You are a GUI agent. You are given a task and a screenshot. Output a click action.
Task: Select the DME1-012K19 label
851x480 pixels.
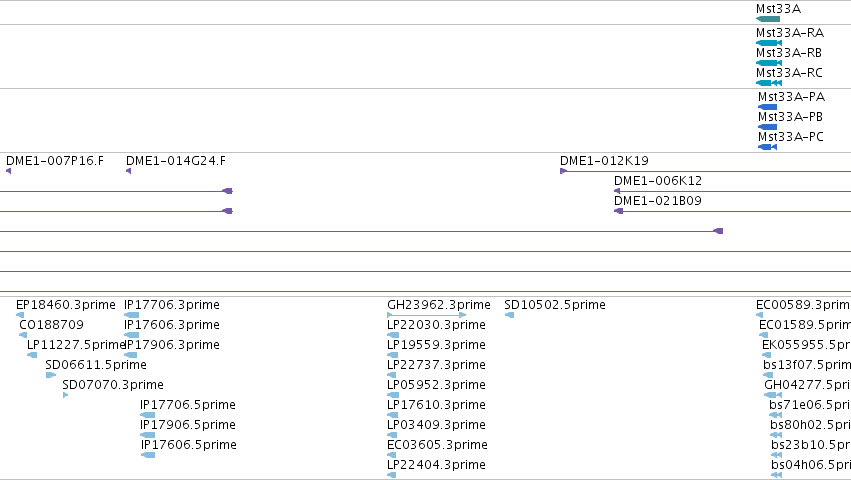604,161
